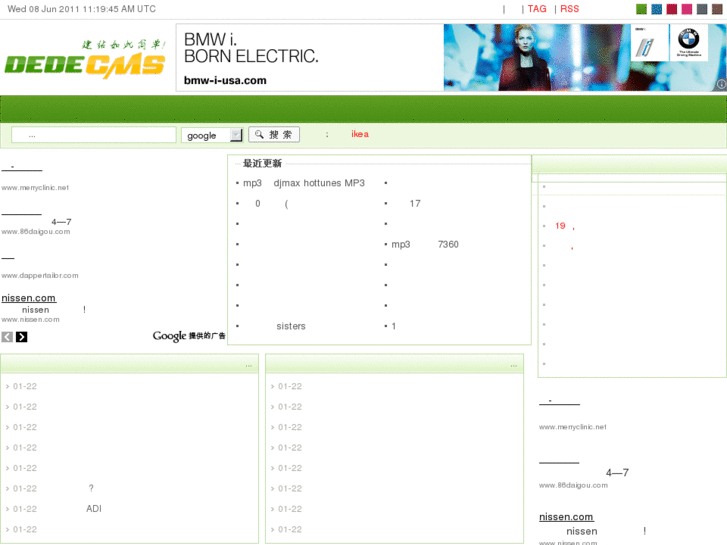Open the nissen.com ad in right column
The width and height of the screenshot is (727, 545).
(566, 517)
